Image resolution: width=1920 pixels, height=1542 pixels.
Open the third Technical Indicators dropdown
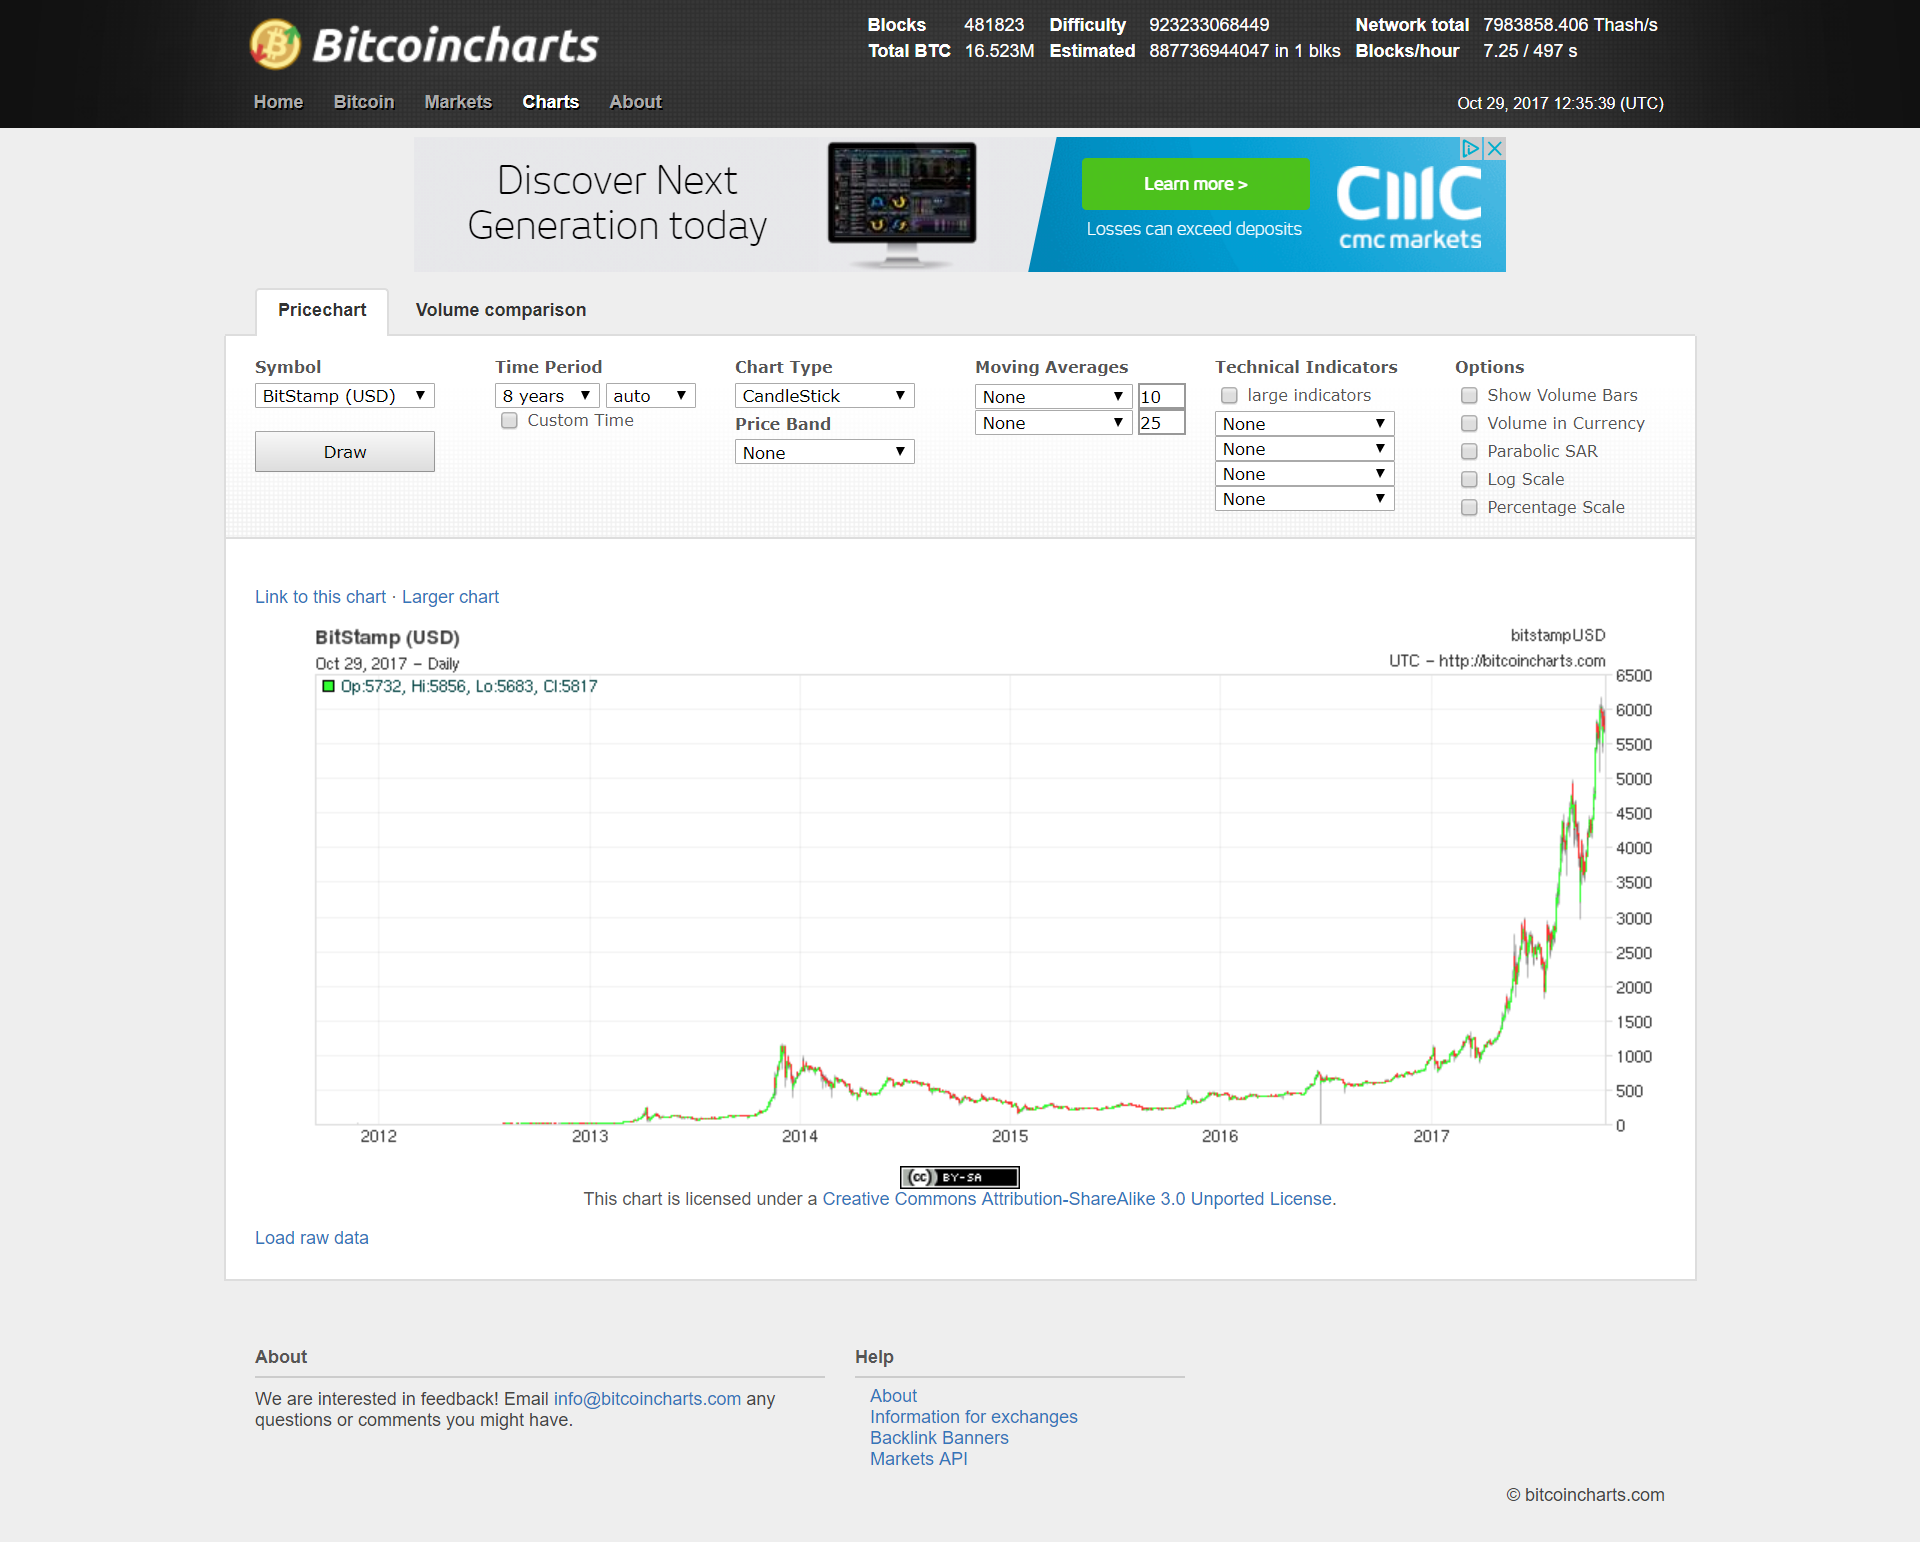(1304, 474)
